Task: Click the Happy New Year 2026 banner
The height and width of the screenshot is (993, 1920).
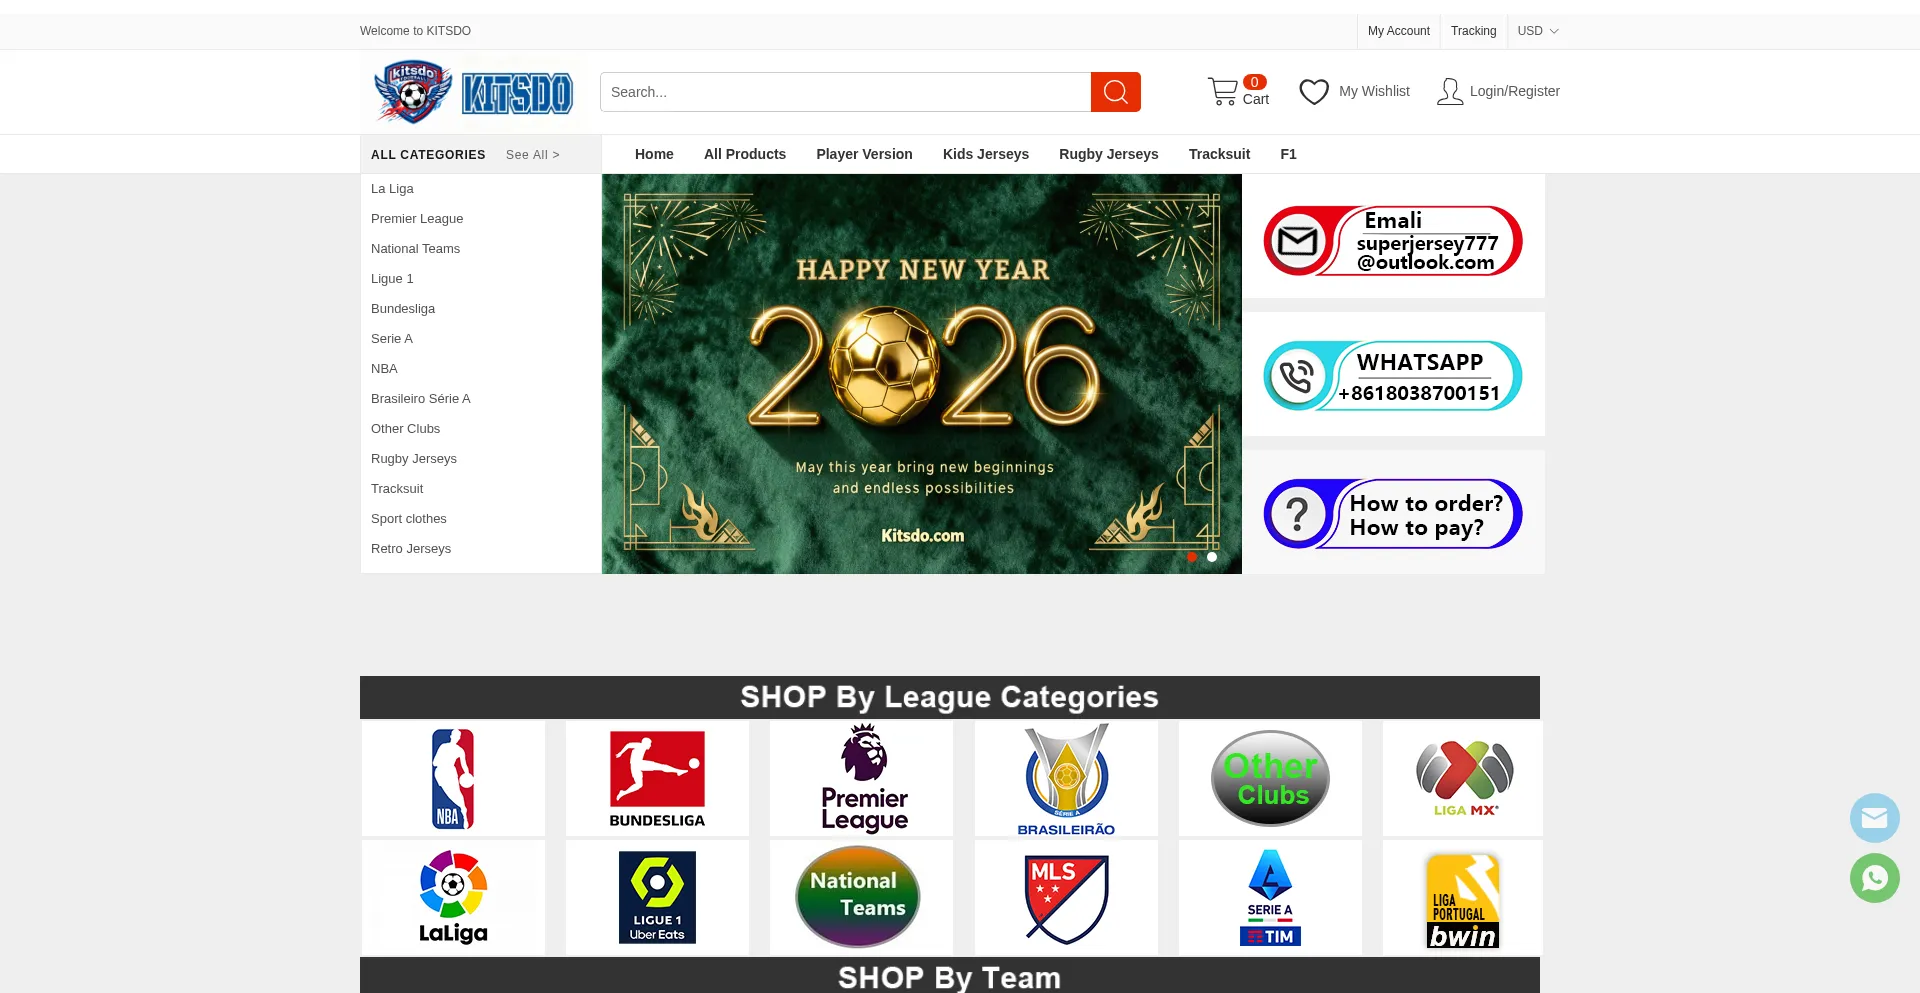Action: (x=922, y=374)
